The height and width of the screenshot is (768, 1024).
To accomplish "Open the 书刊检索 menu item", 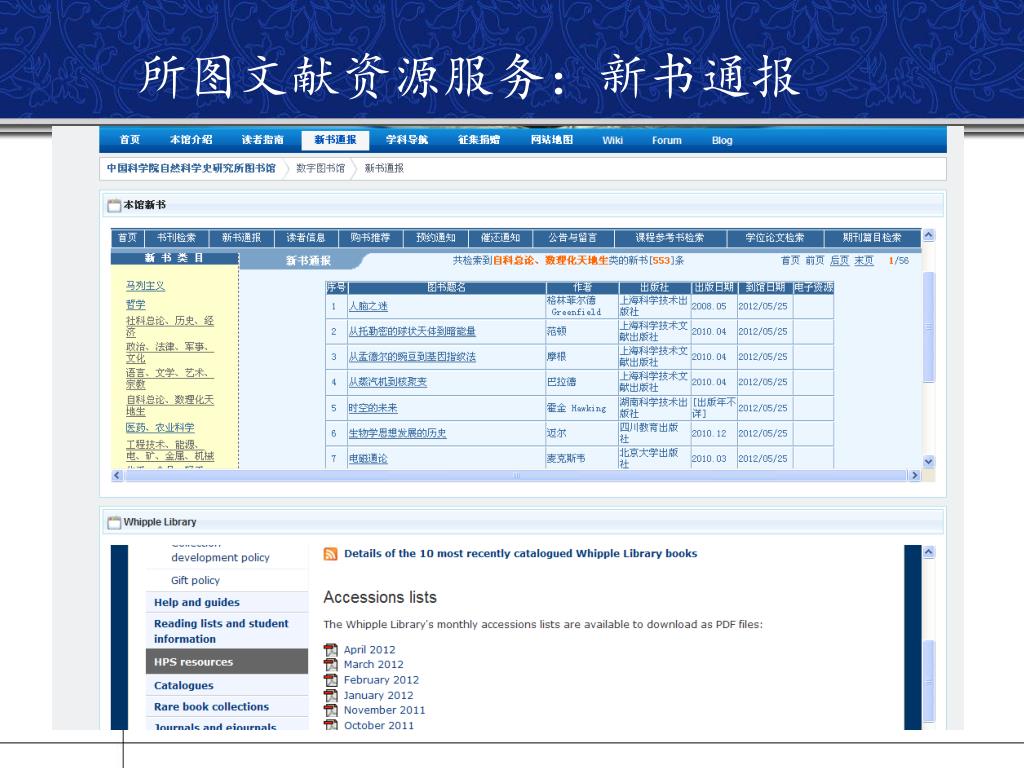I will [176, 238].
